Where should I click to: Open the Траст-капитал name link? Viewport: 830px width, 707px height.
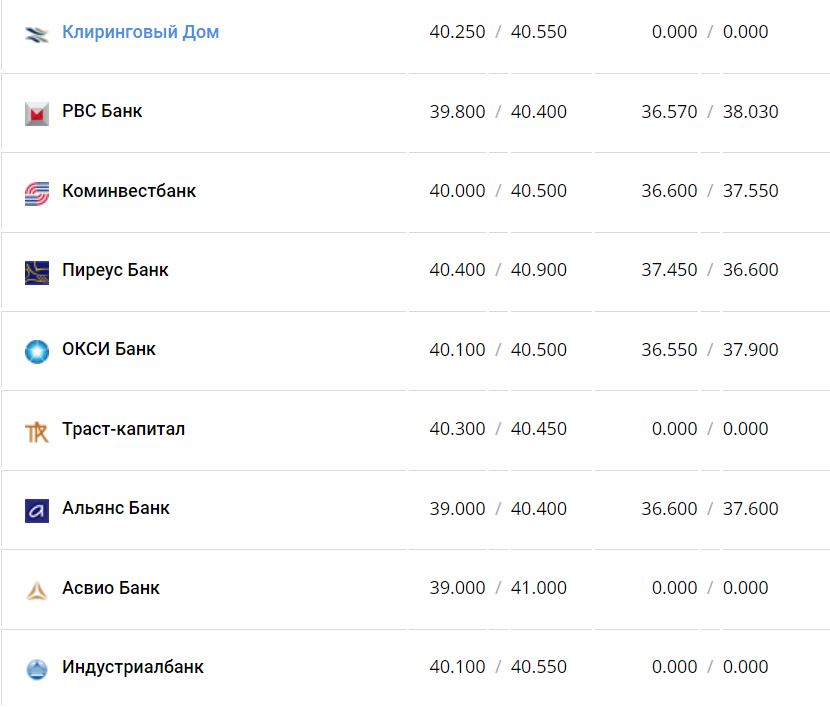point(123,429)
